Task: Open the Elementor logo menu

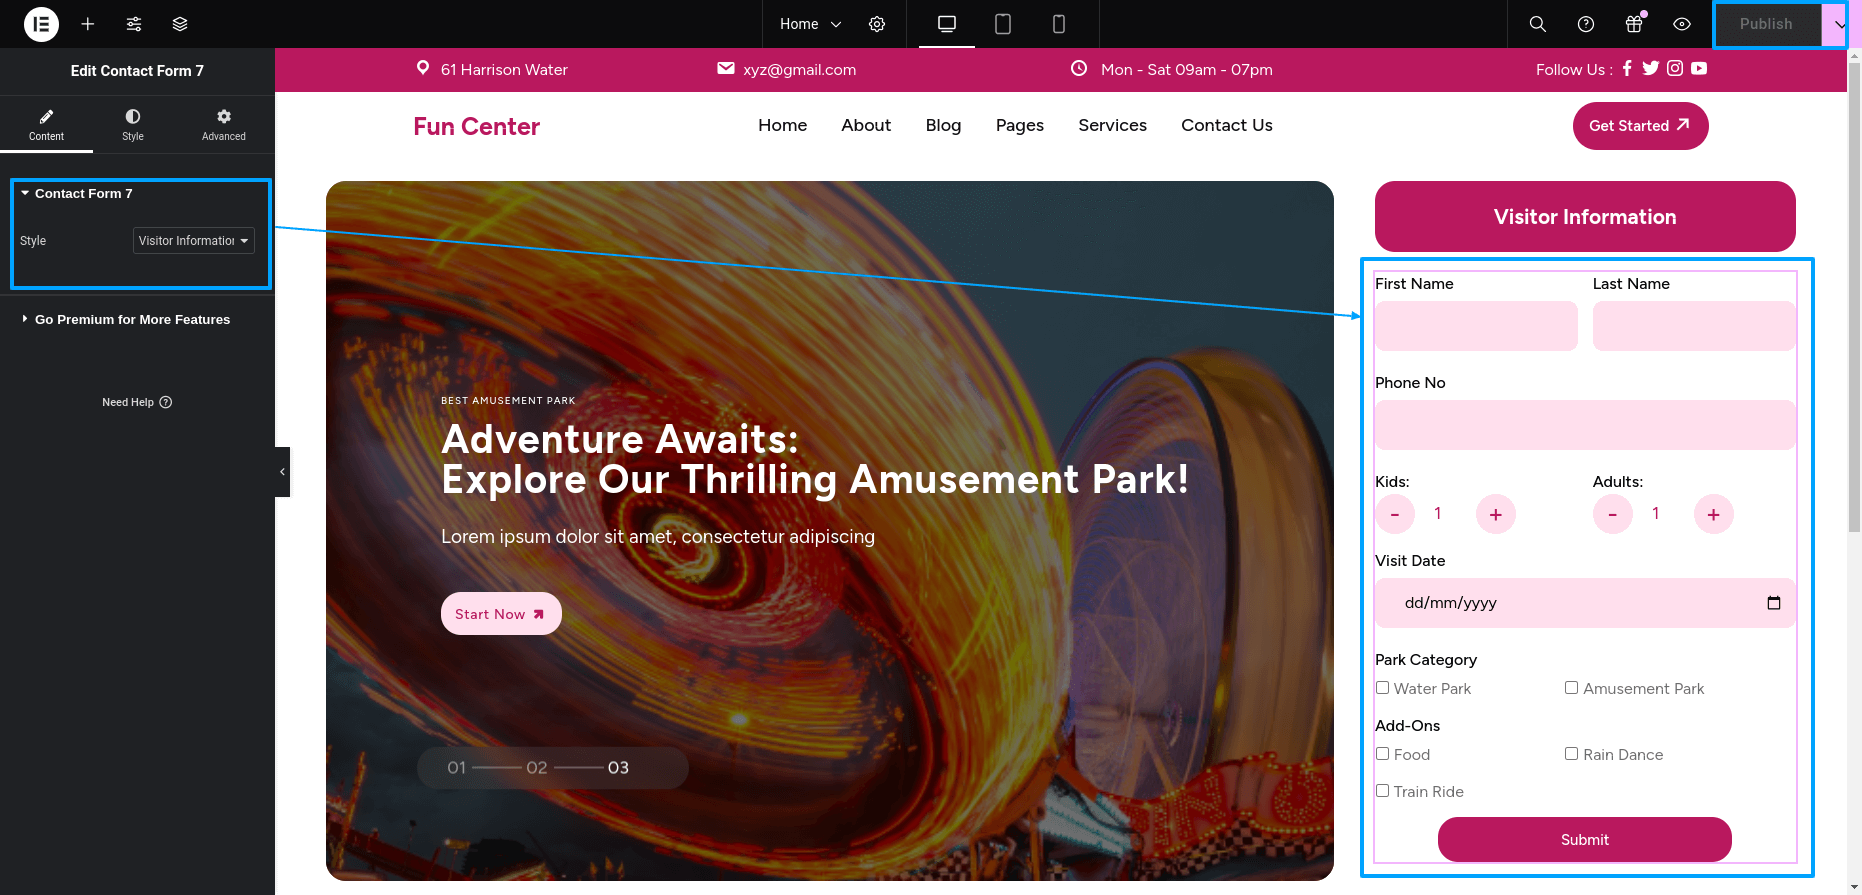Action: (41, 24)
